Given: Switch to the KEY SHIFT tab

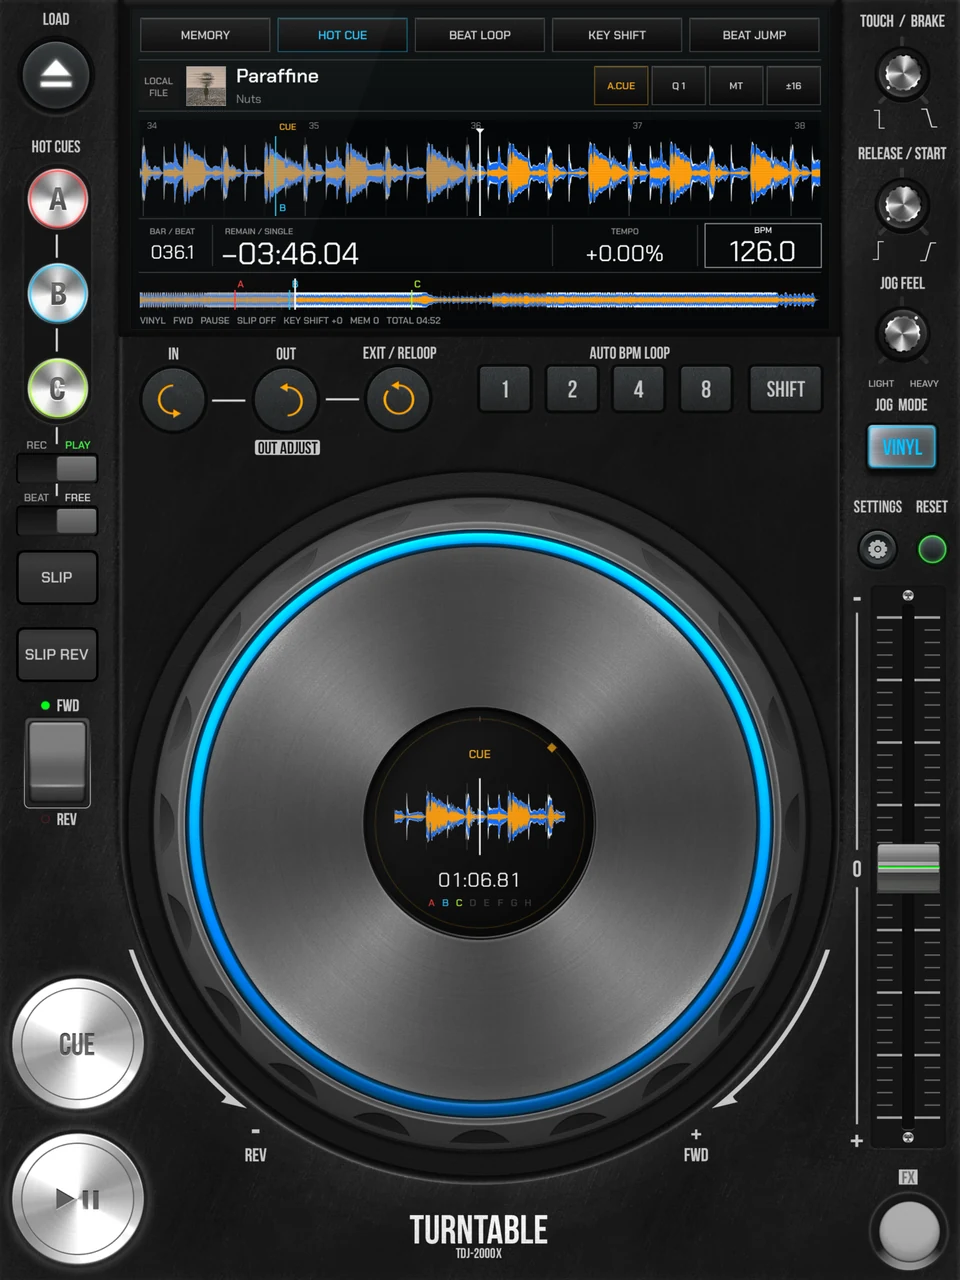Looking at the screenshot, I should tap(617, 35).
